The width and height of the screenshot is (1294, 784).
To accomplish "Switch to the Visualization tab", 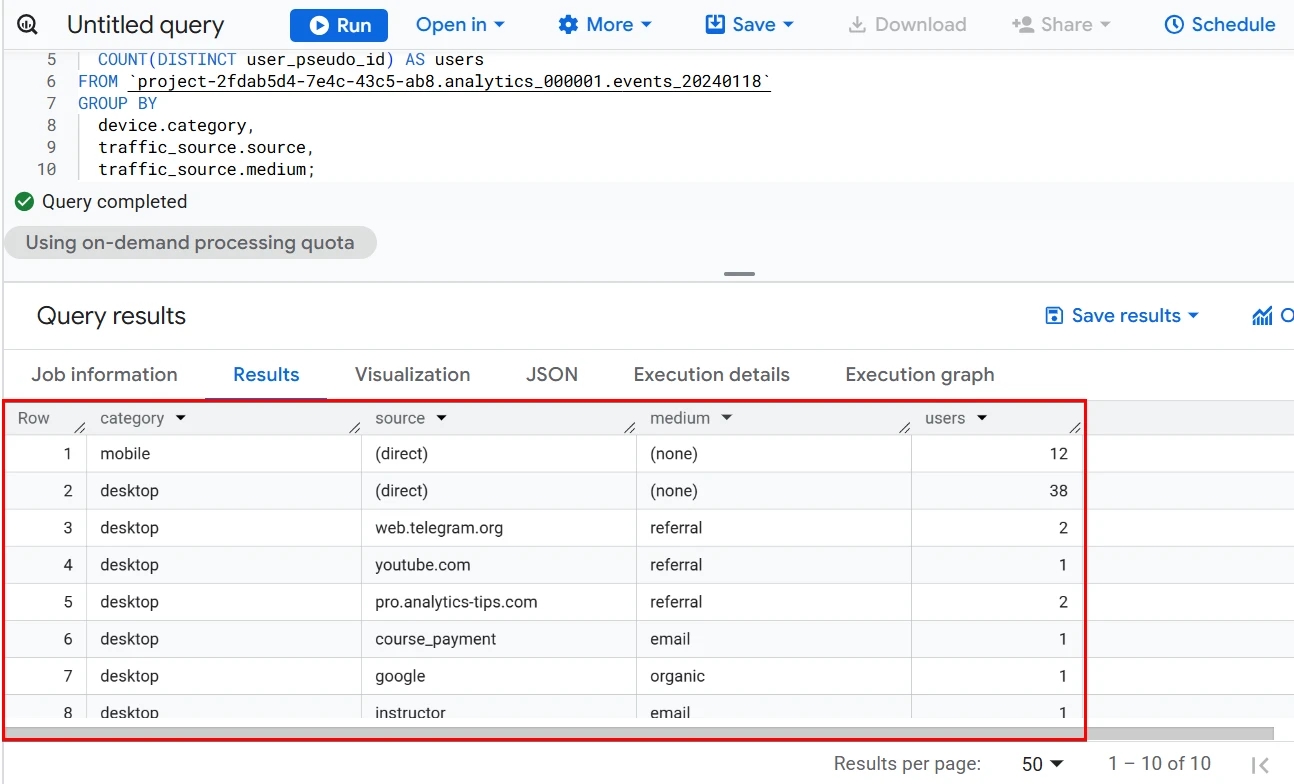I will coord(412,375).
